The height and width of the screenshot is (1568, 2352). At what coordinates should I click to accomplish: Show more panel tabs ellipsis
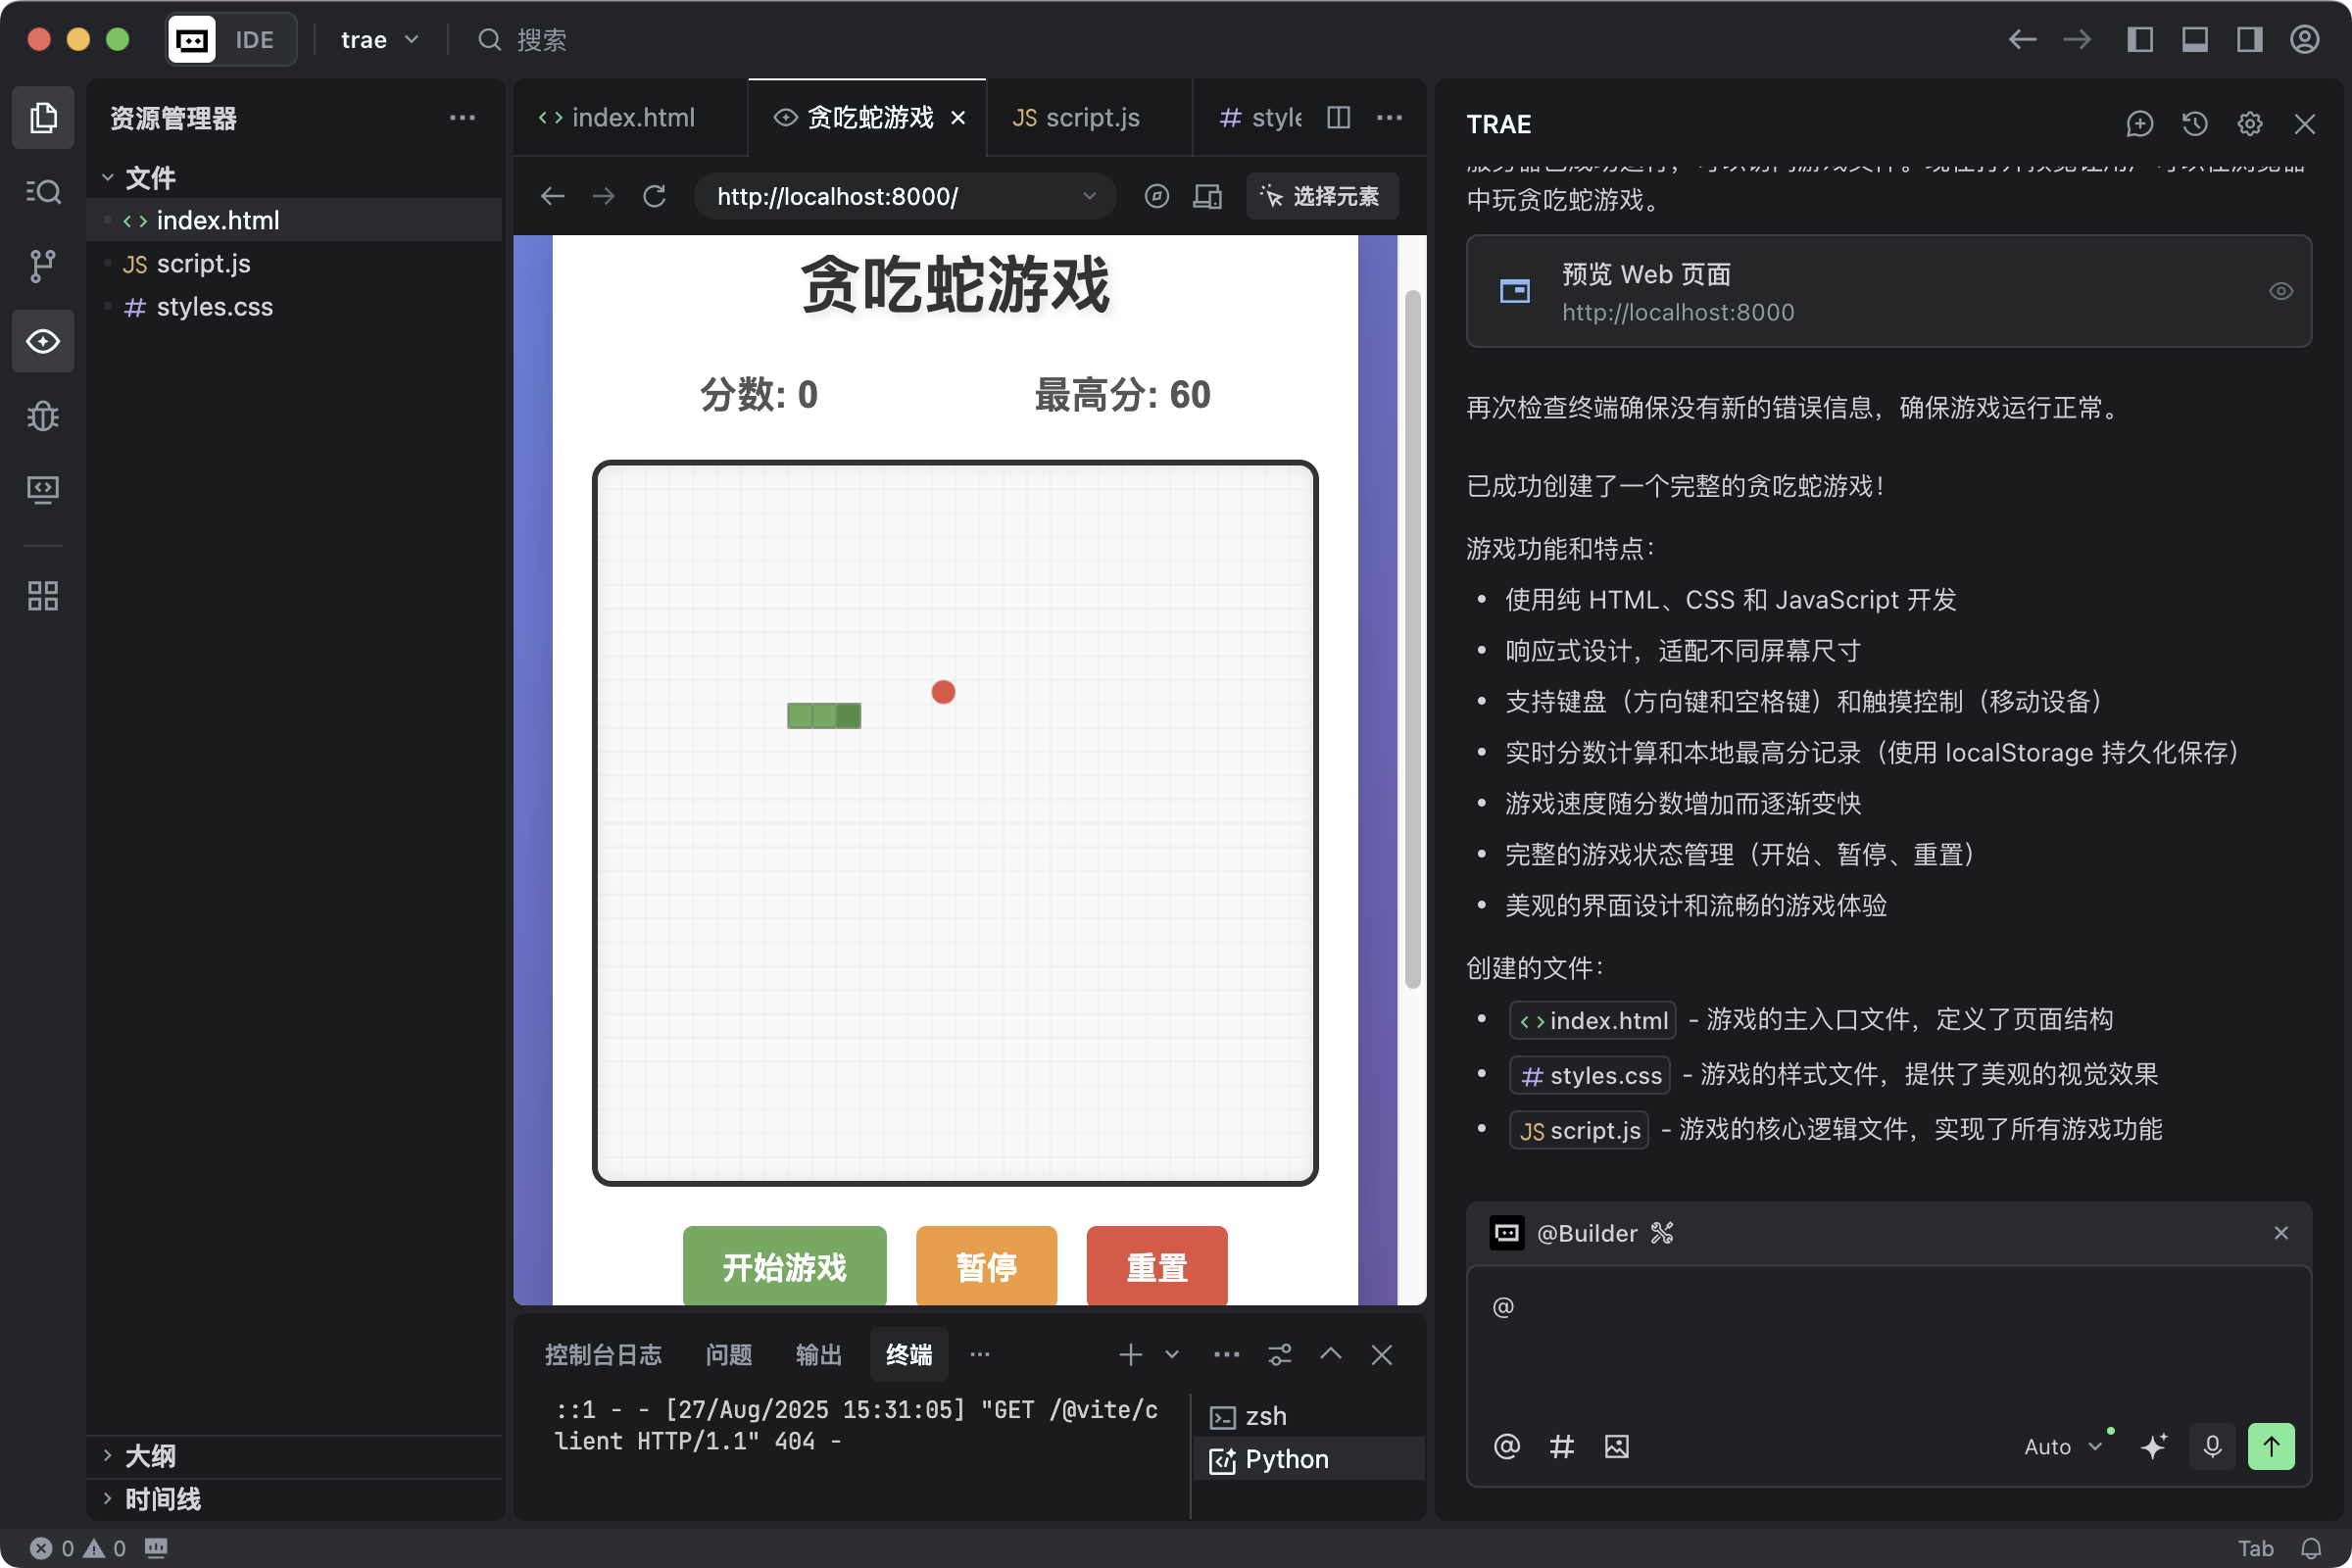979,1354
